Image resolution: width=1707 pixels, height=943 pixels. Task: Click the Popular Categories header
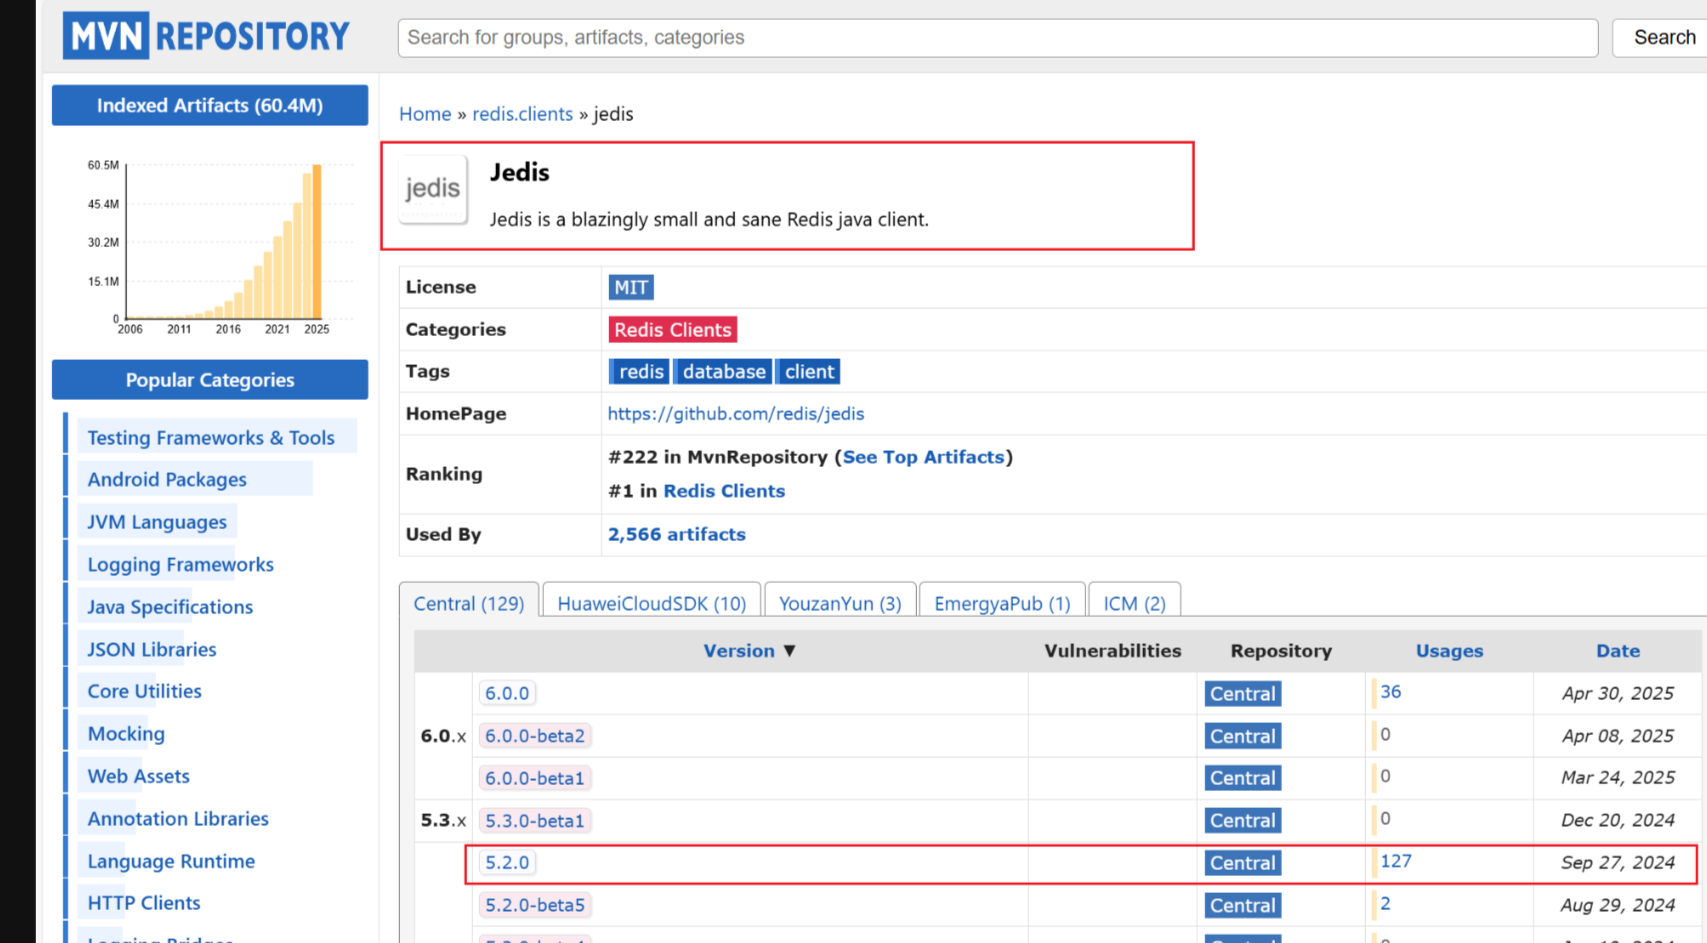tap(210, 380)
